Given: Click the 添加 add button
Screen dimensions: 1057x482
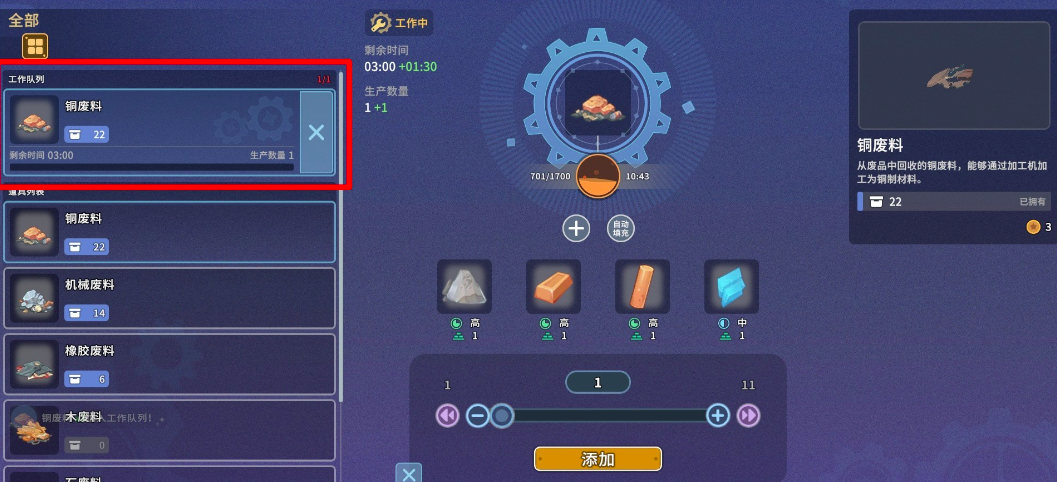Looking at the screenshot, I should pyautogui.click(x=598, y=459).
